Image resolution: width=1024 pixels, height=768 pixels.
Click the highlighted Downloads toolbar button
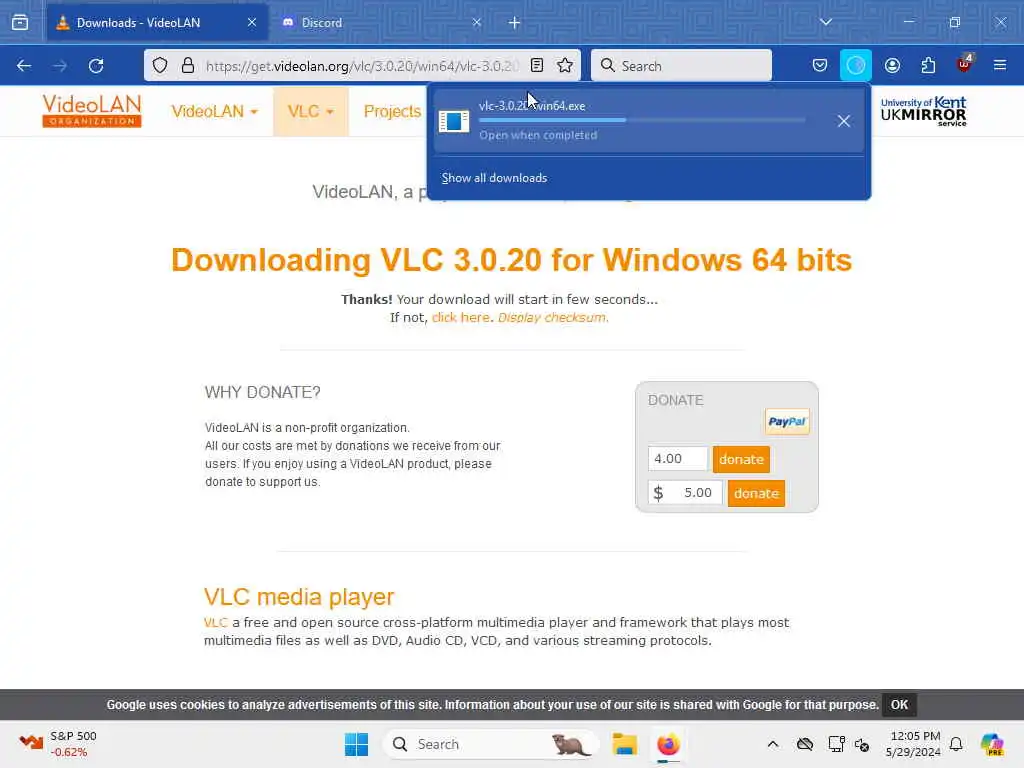[856, 65]
